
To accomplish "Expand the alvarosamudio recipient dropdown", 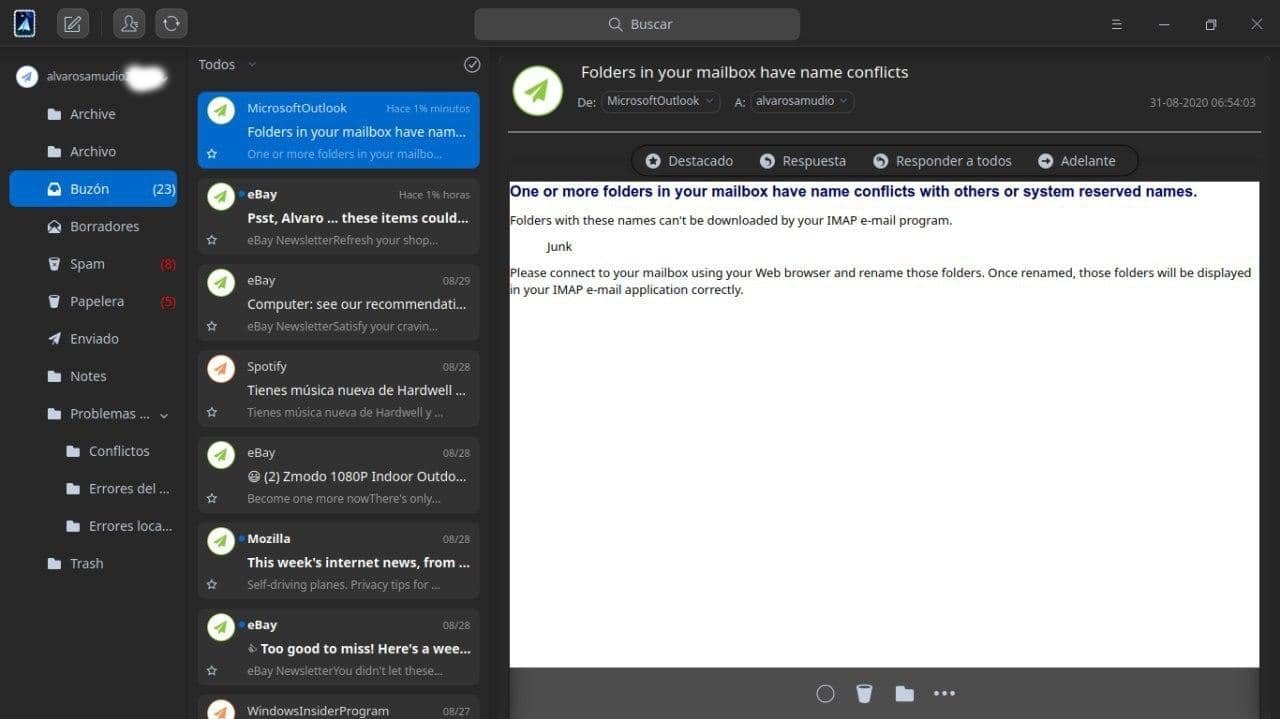I will 802,101.
